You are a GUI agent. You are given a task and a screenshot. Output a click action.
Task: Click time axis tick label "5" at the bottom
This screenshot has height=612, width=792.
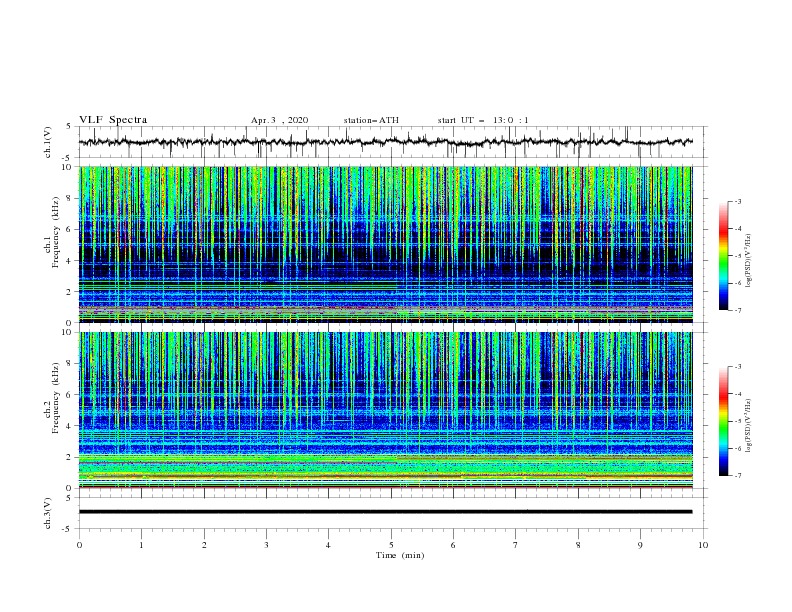click(391, 545)
